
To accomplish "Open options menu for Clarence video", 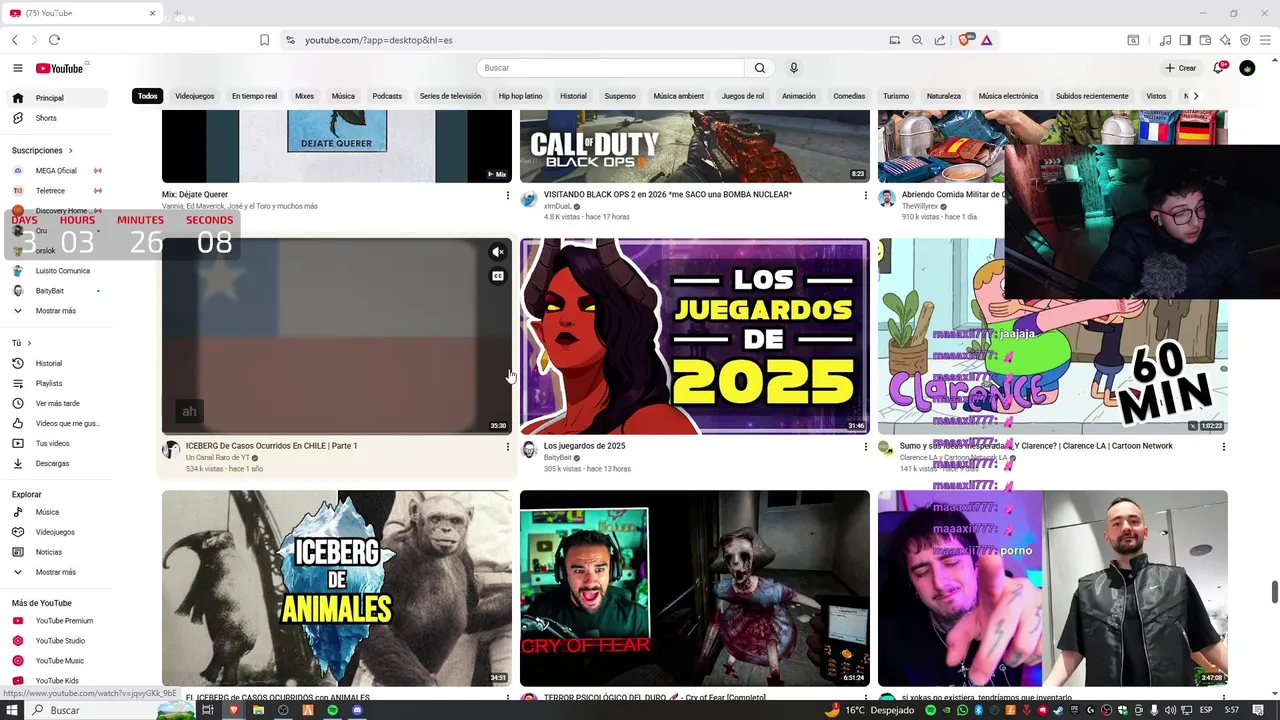I will [x=1223, y=447].
